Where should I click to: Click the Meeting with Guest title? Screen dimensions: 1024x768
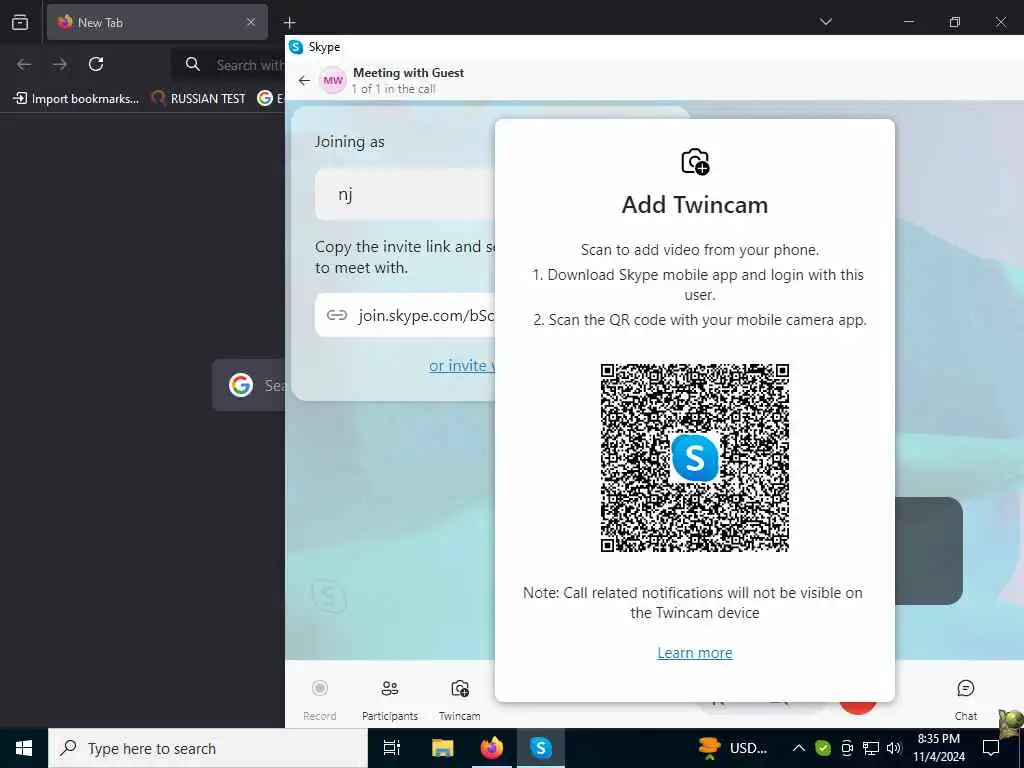coord(408,72)
